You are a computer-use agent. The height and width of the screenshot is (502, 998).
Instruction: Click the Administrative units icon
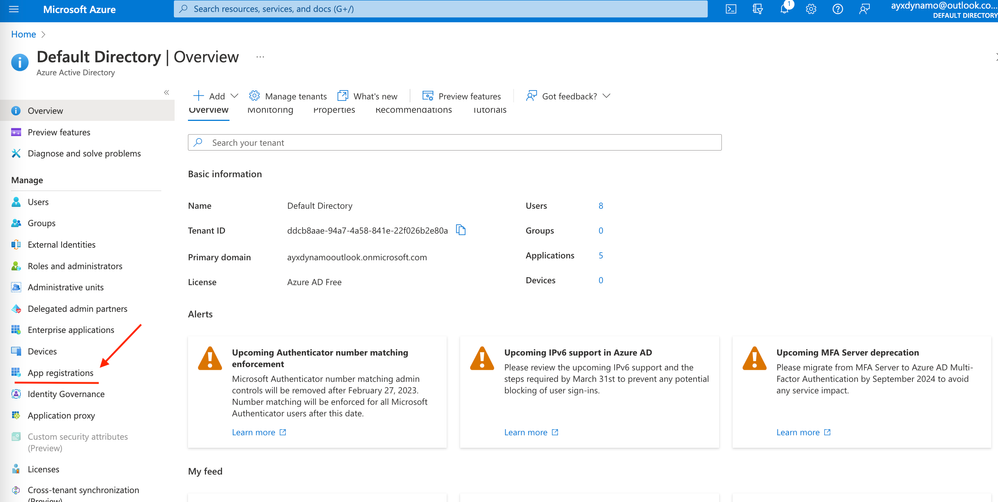click(17, 288)
